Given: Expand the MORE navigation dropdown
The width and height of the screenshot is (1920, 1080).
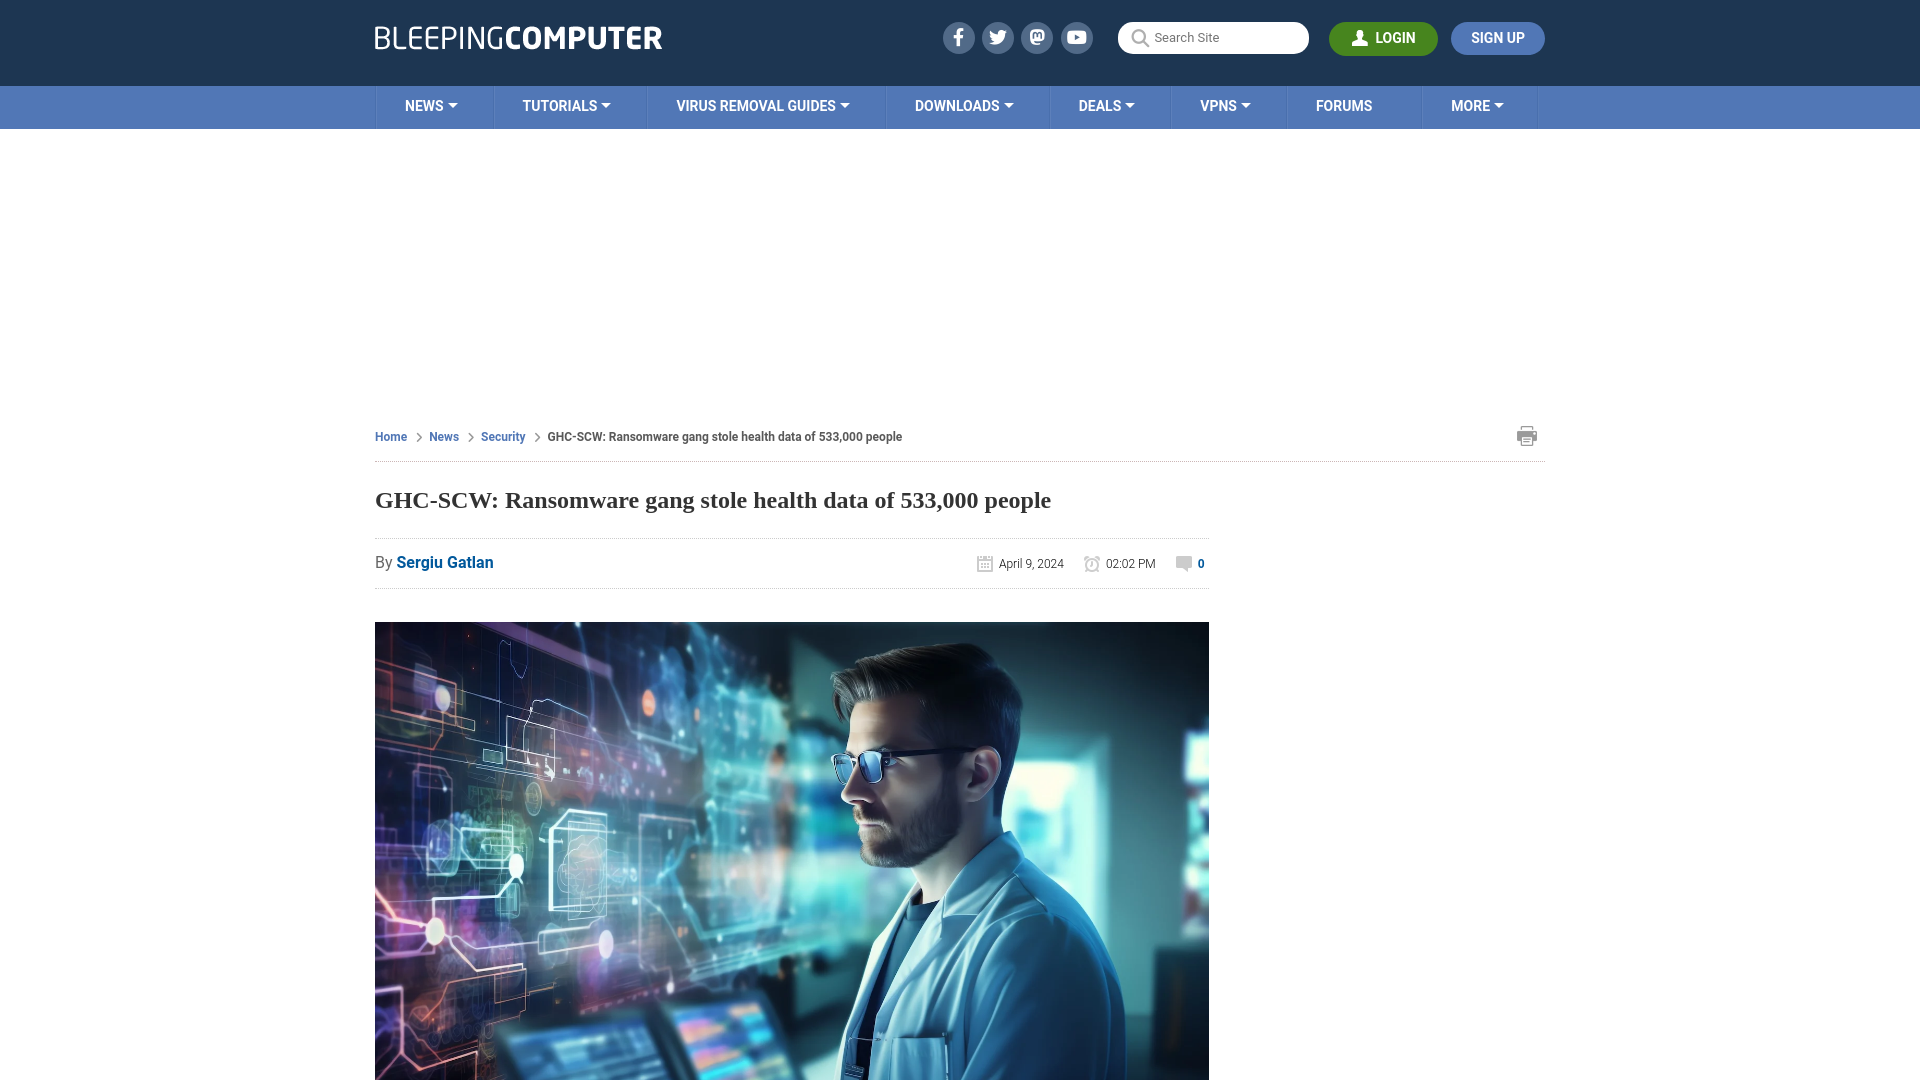Looking at the screenshot, I should tap(1476, 105).
